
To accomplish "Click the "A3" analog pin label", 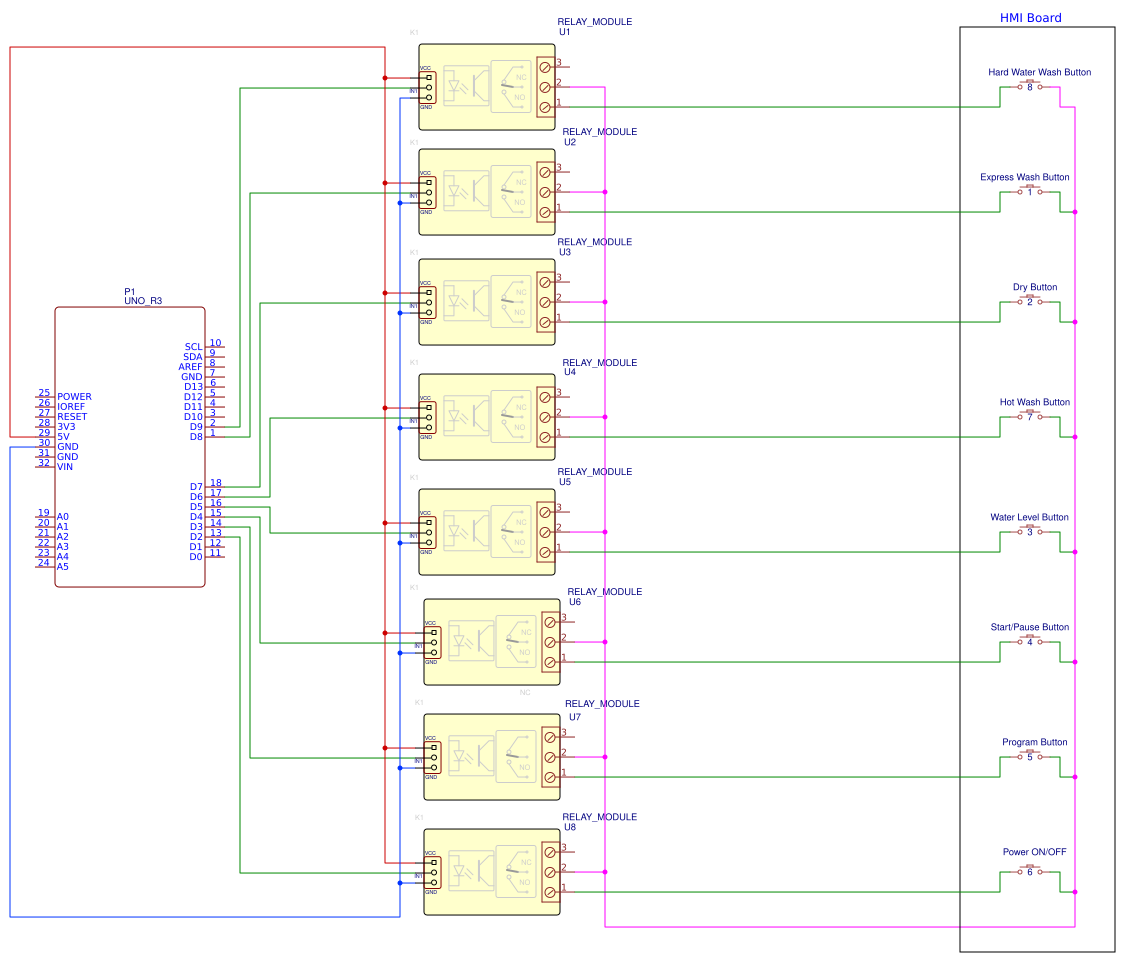I will (63, 547).
